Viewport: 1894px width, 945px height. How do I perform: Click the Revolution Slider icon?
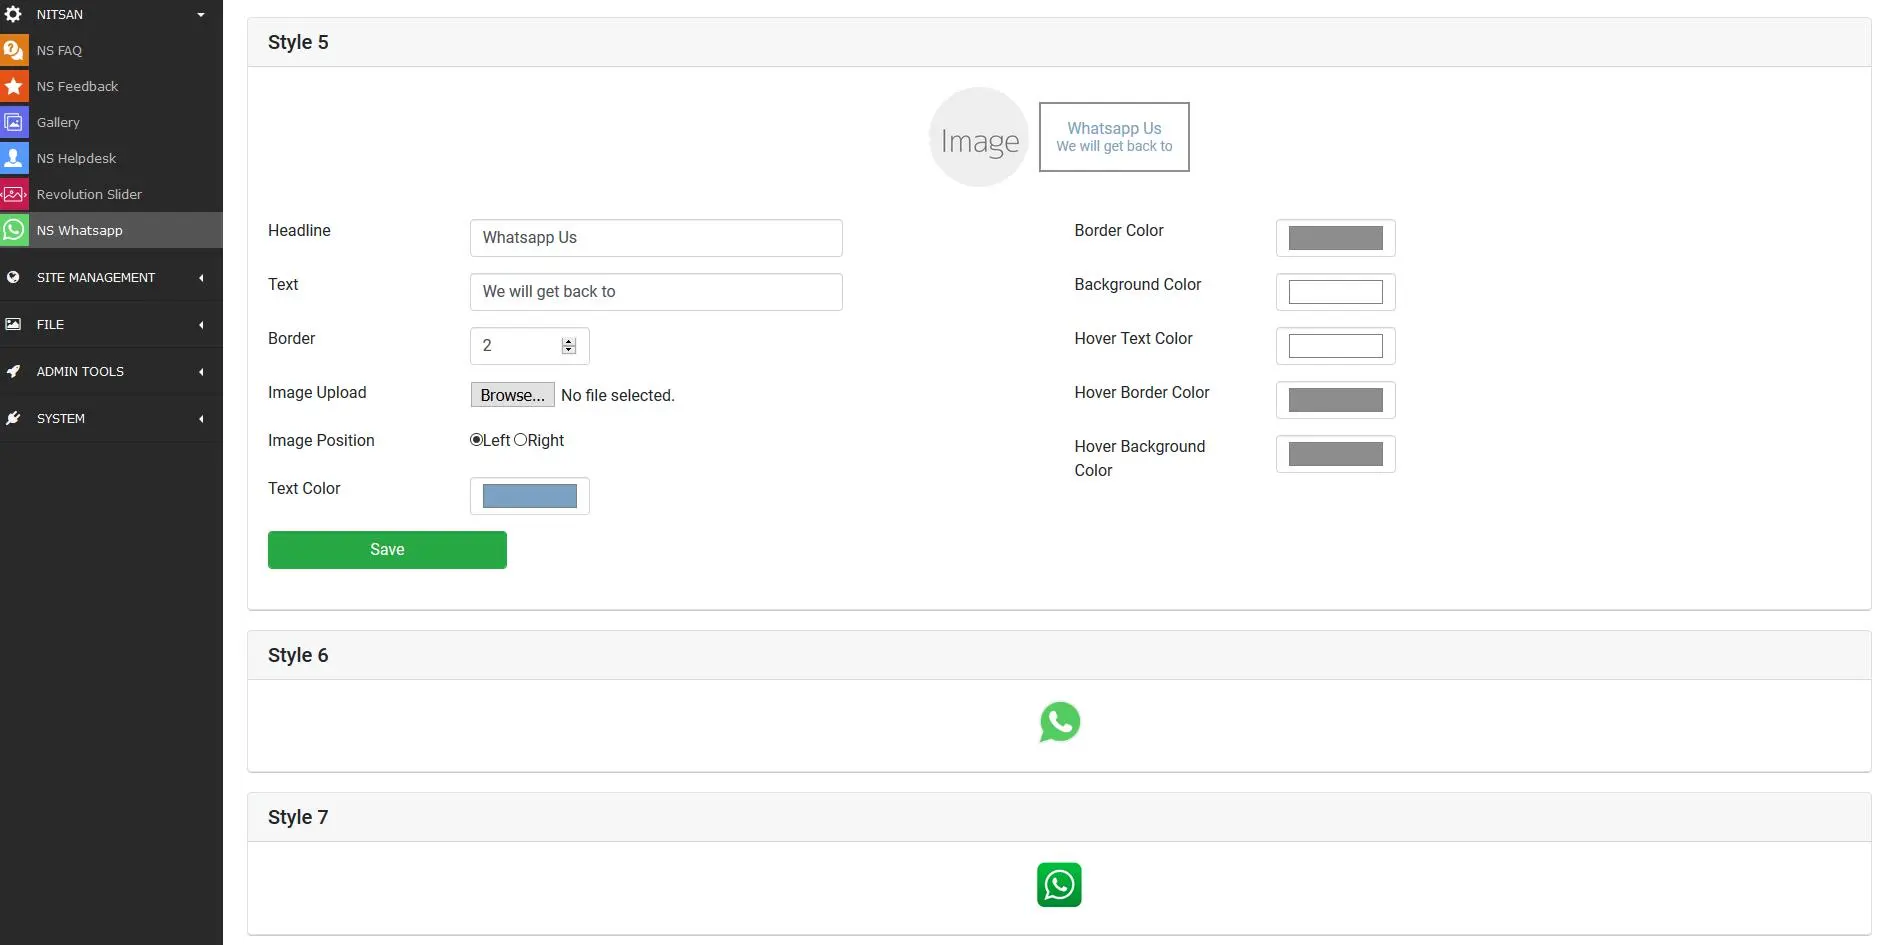coord(14,194)
